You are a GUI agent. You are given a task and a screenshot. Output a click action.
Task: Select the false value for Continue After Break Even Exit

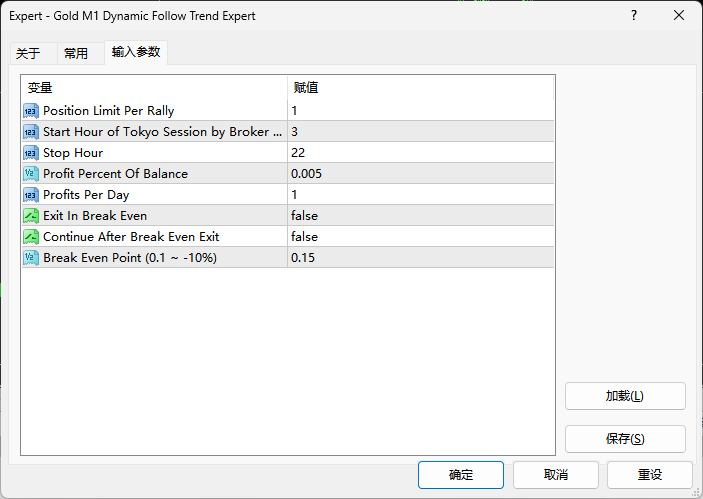(305, 237)
